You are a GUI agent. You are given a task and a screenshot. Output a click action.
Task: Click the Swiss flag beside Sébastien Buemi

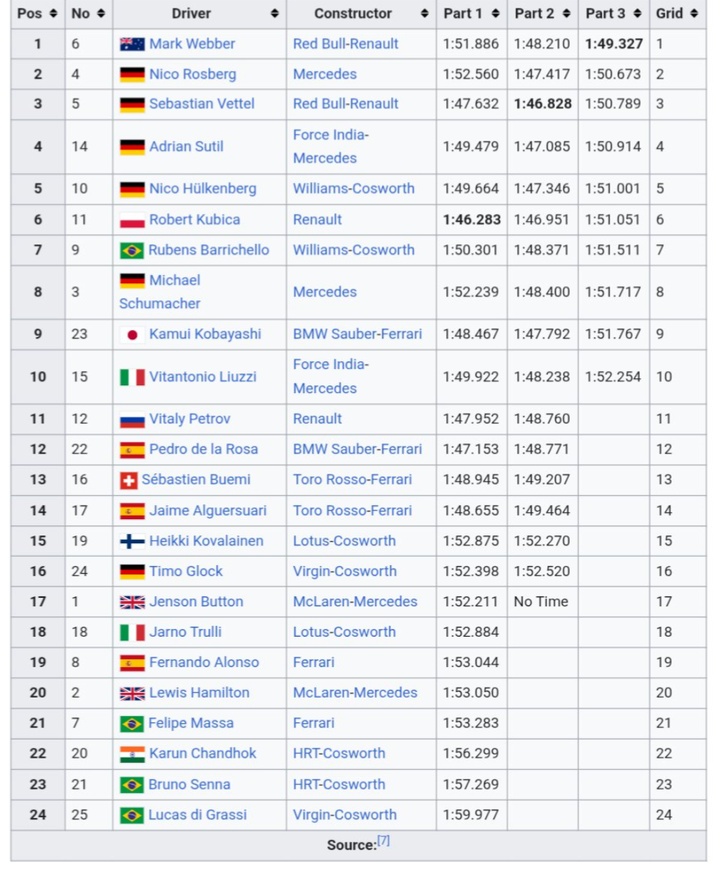pyautogui.click(x=128, y=480)
